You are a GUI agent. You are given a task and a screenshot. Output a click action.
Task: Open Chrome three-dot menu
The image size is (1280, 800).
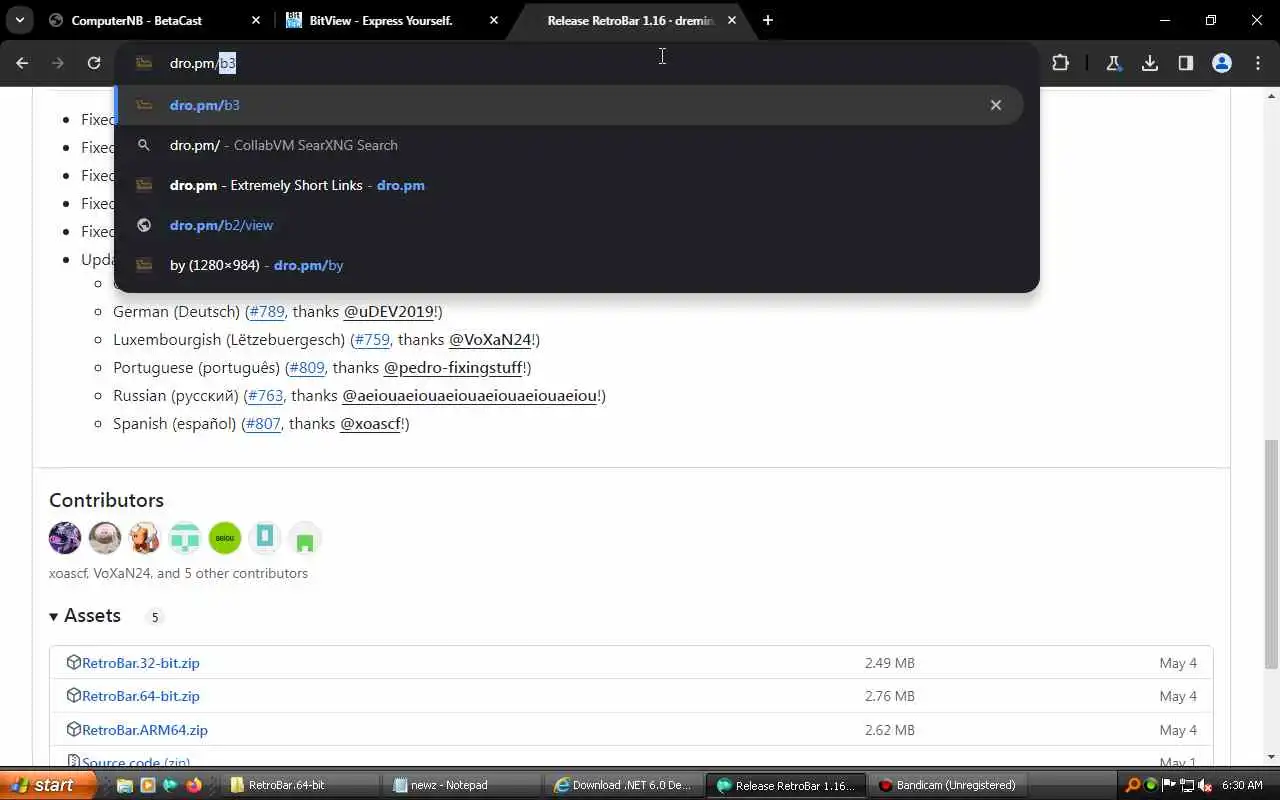(1258, 63)
